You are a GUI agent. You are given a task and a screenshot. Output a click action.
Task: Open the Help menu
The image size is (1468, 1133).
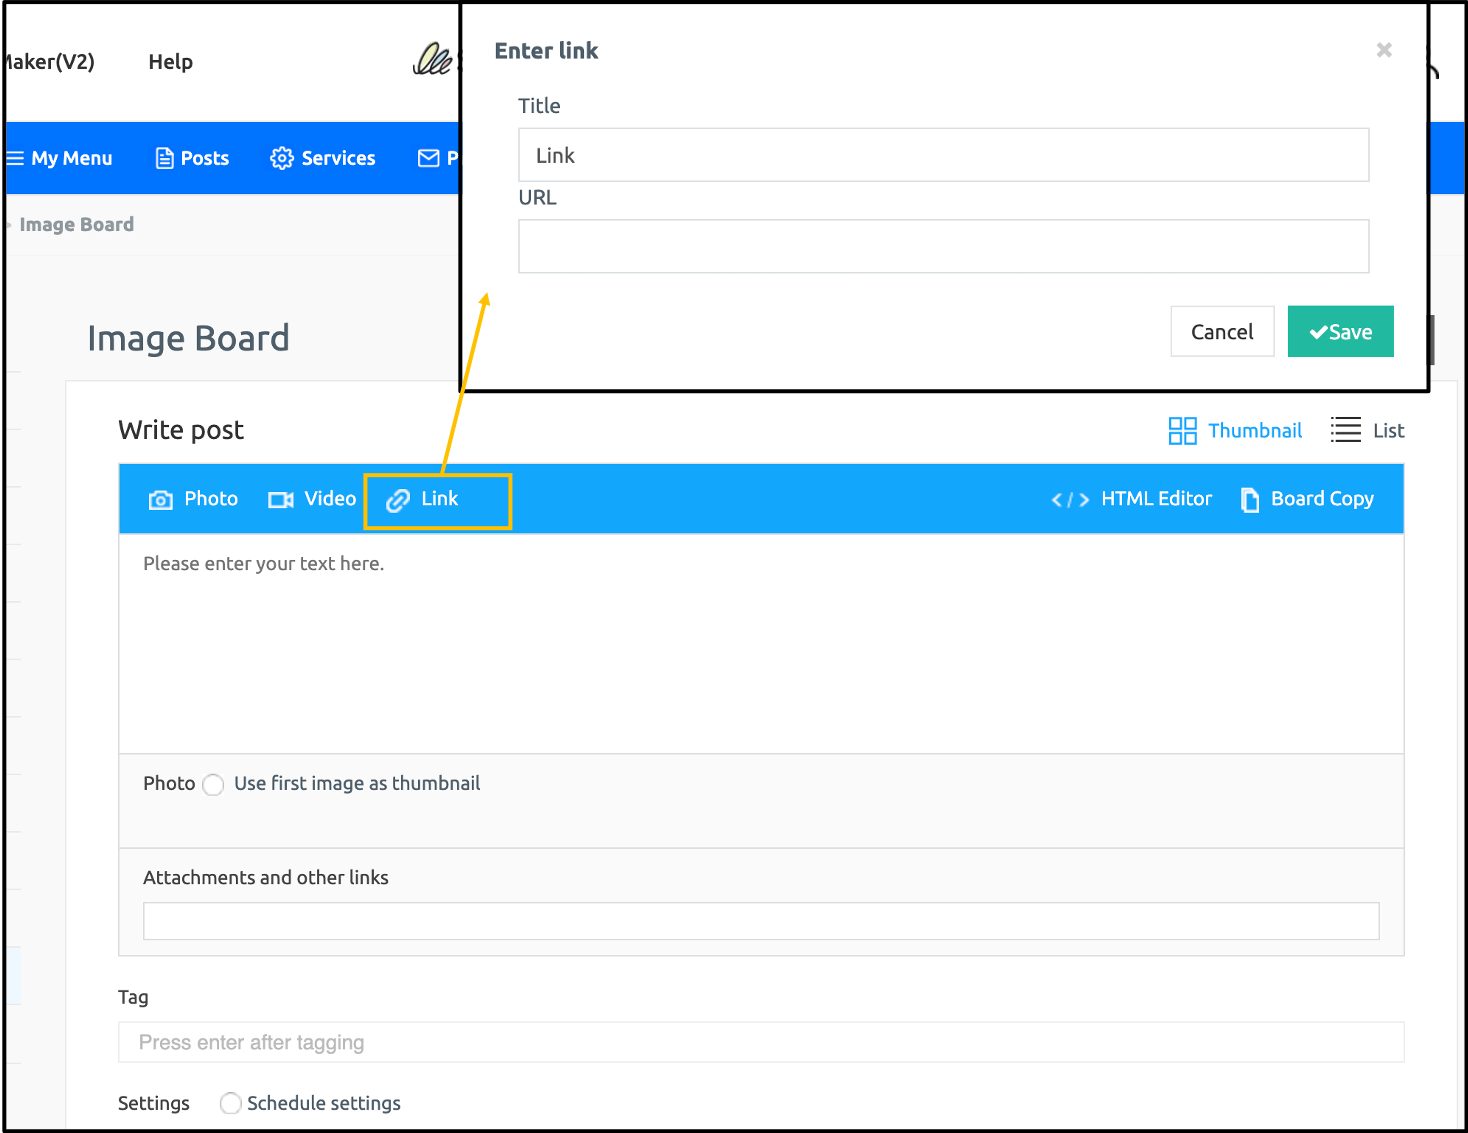click(170, 62)
